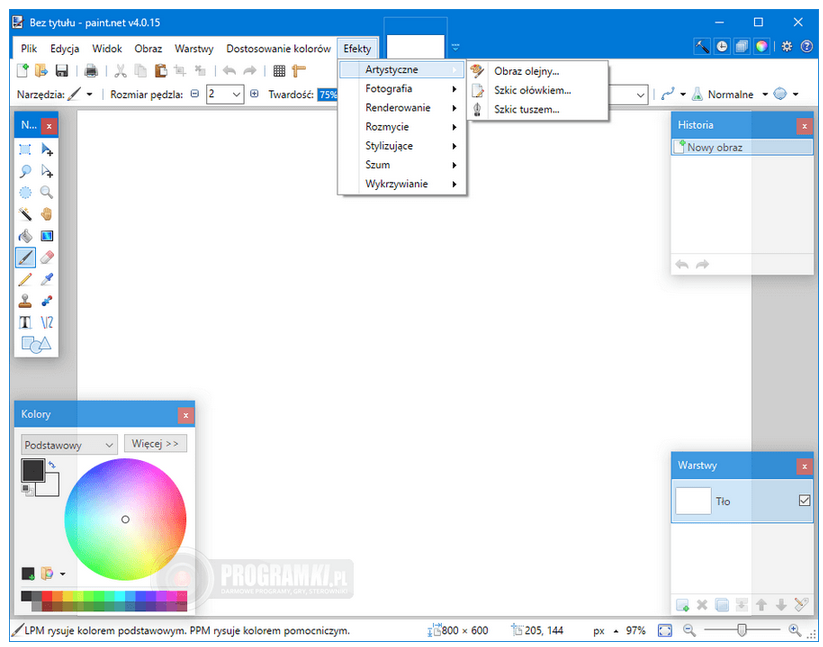Select the Zoom magnifier tool
This screenshot has width=823, height=647.
[47, 193]
